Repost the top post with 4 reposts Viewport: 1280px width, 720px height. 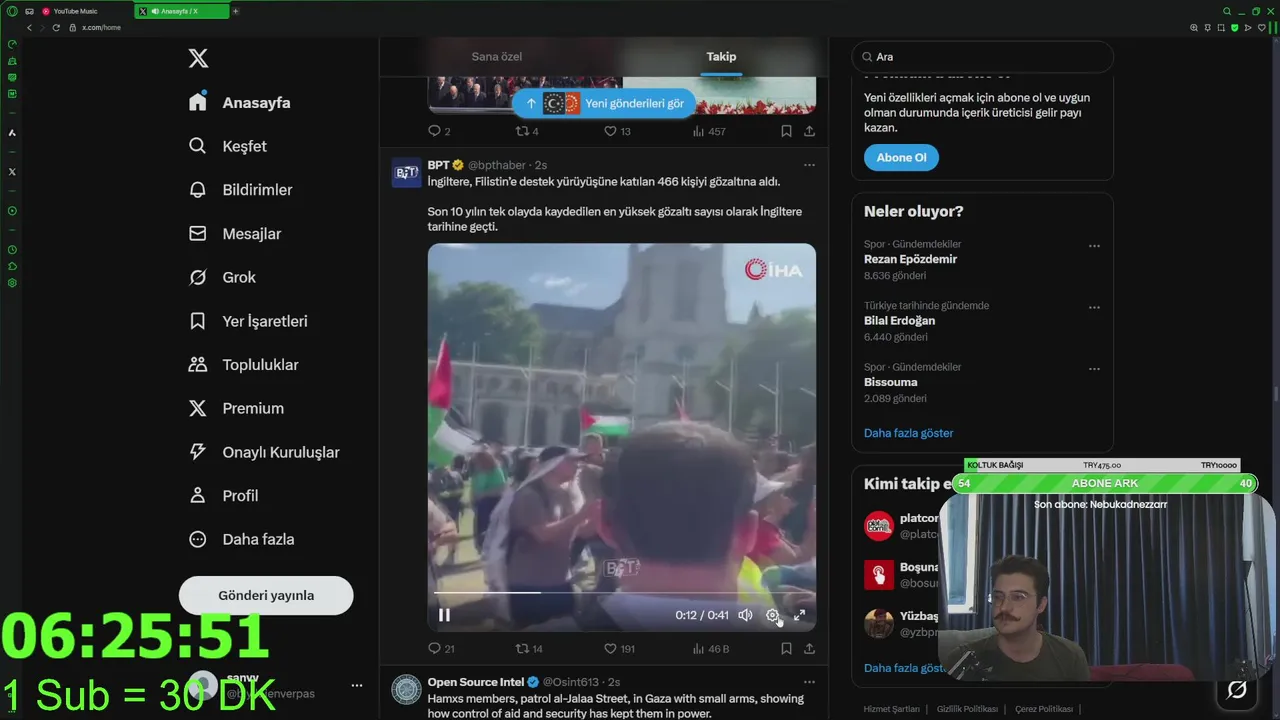[527, 131]
